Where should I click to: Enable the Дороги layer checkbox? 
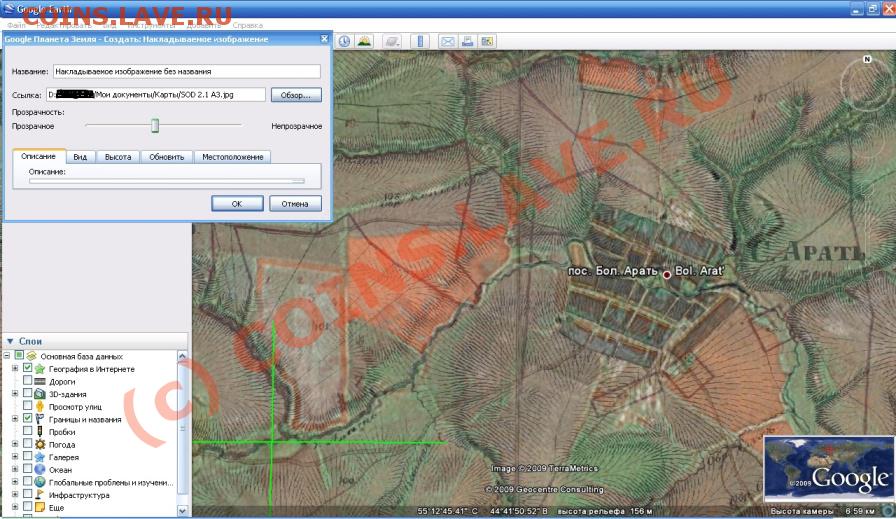27,381
